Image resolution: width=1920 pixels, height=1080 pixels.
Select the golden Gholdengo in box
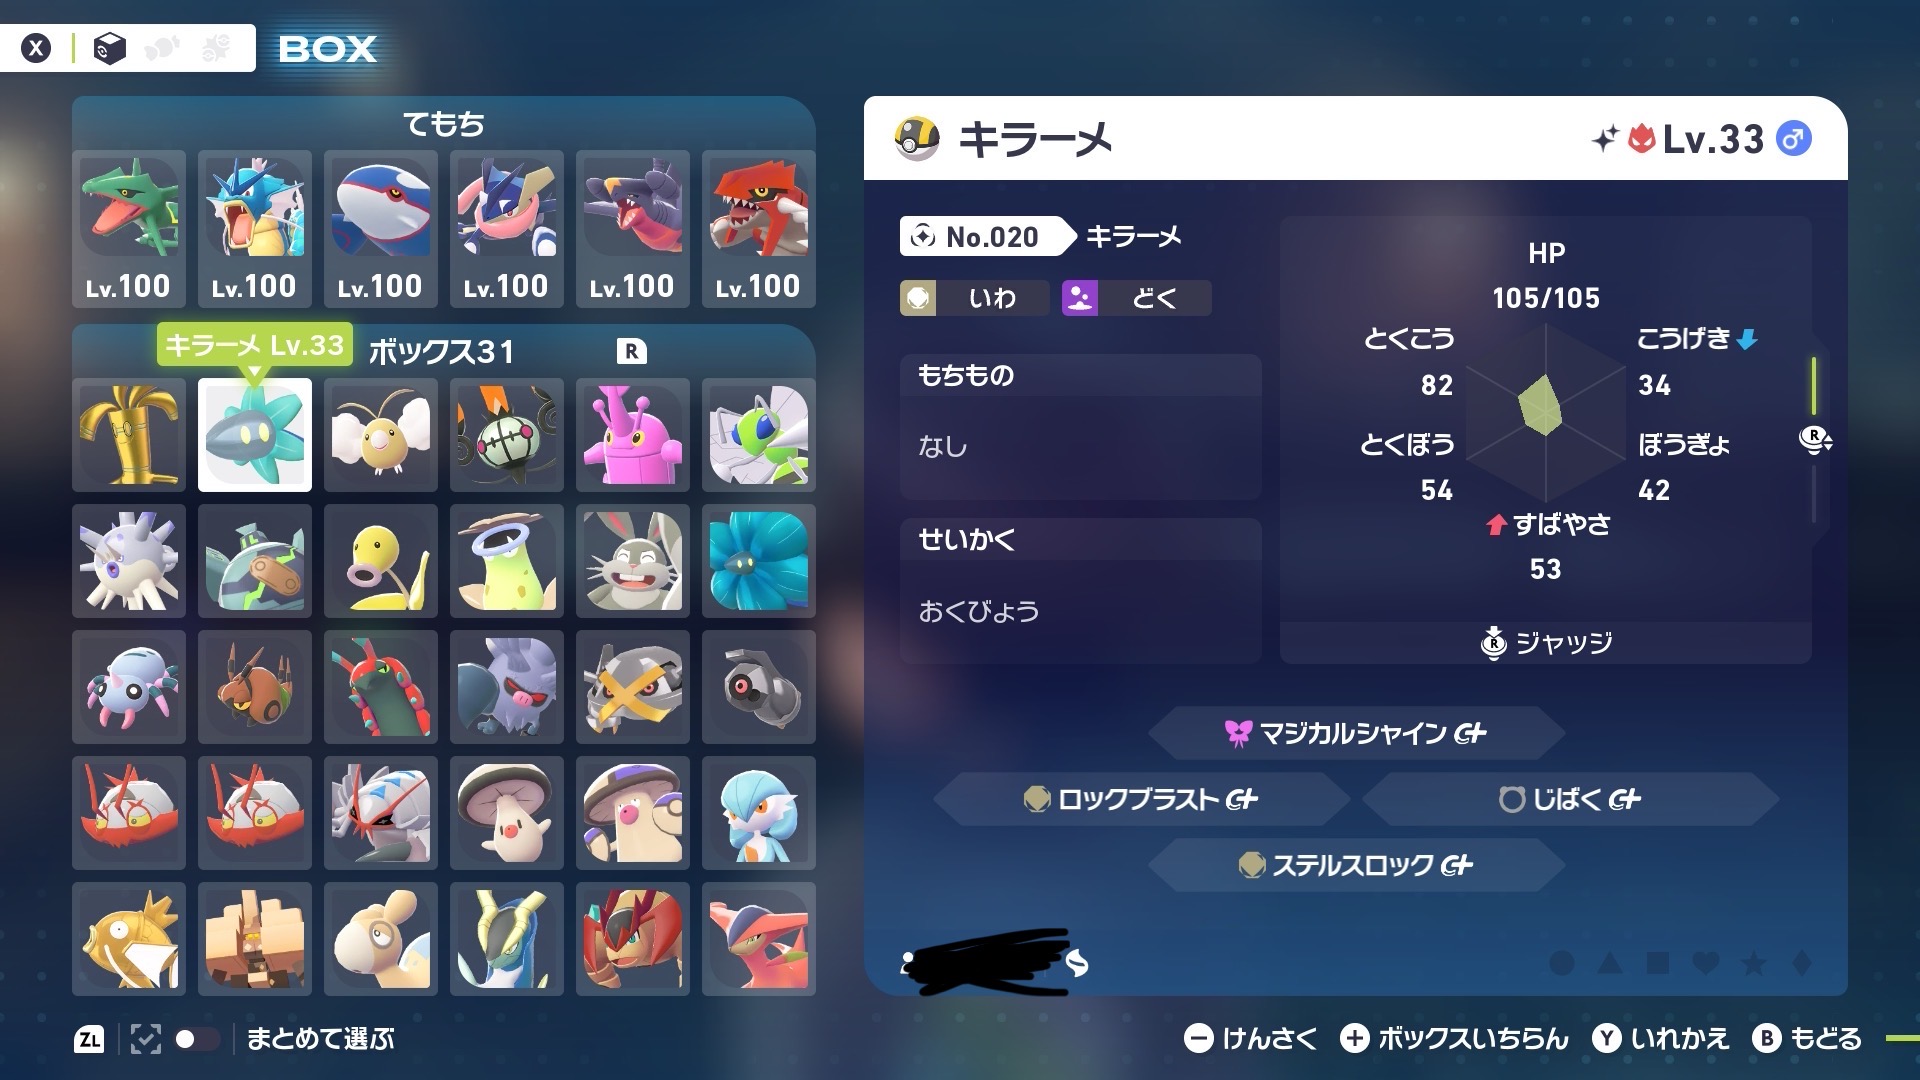[128, 435]
